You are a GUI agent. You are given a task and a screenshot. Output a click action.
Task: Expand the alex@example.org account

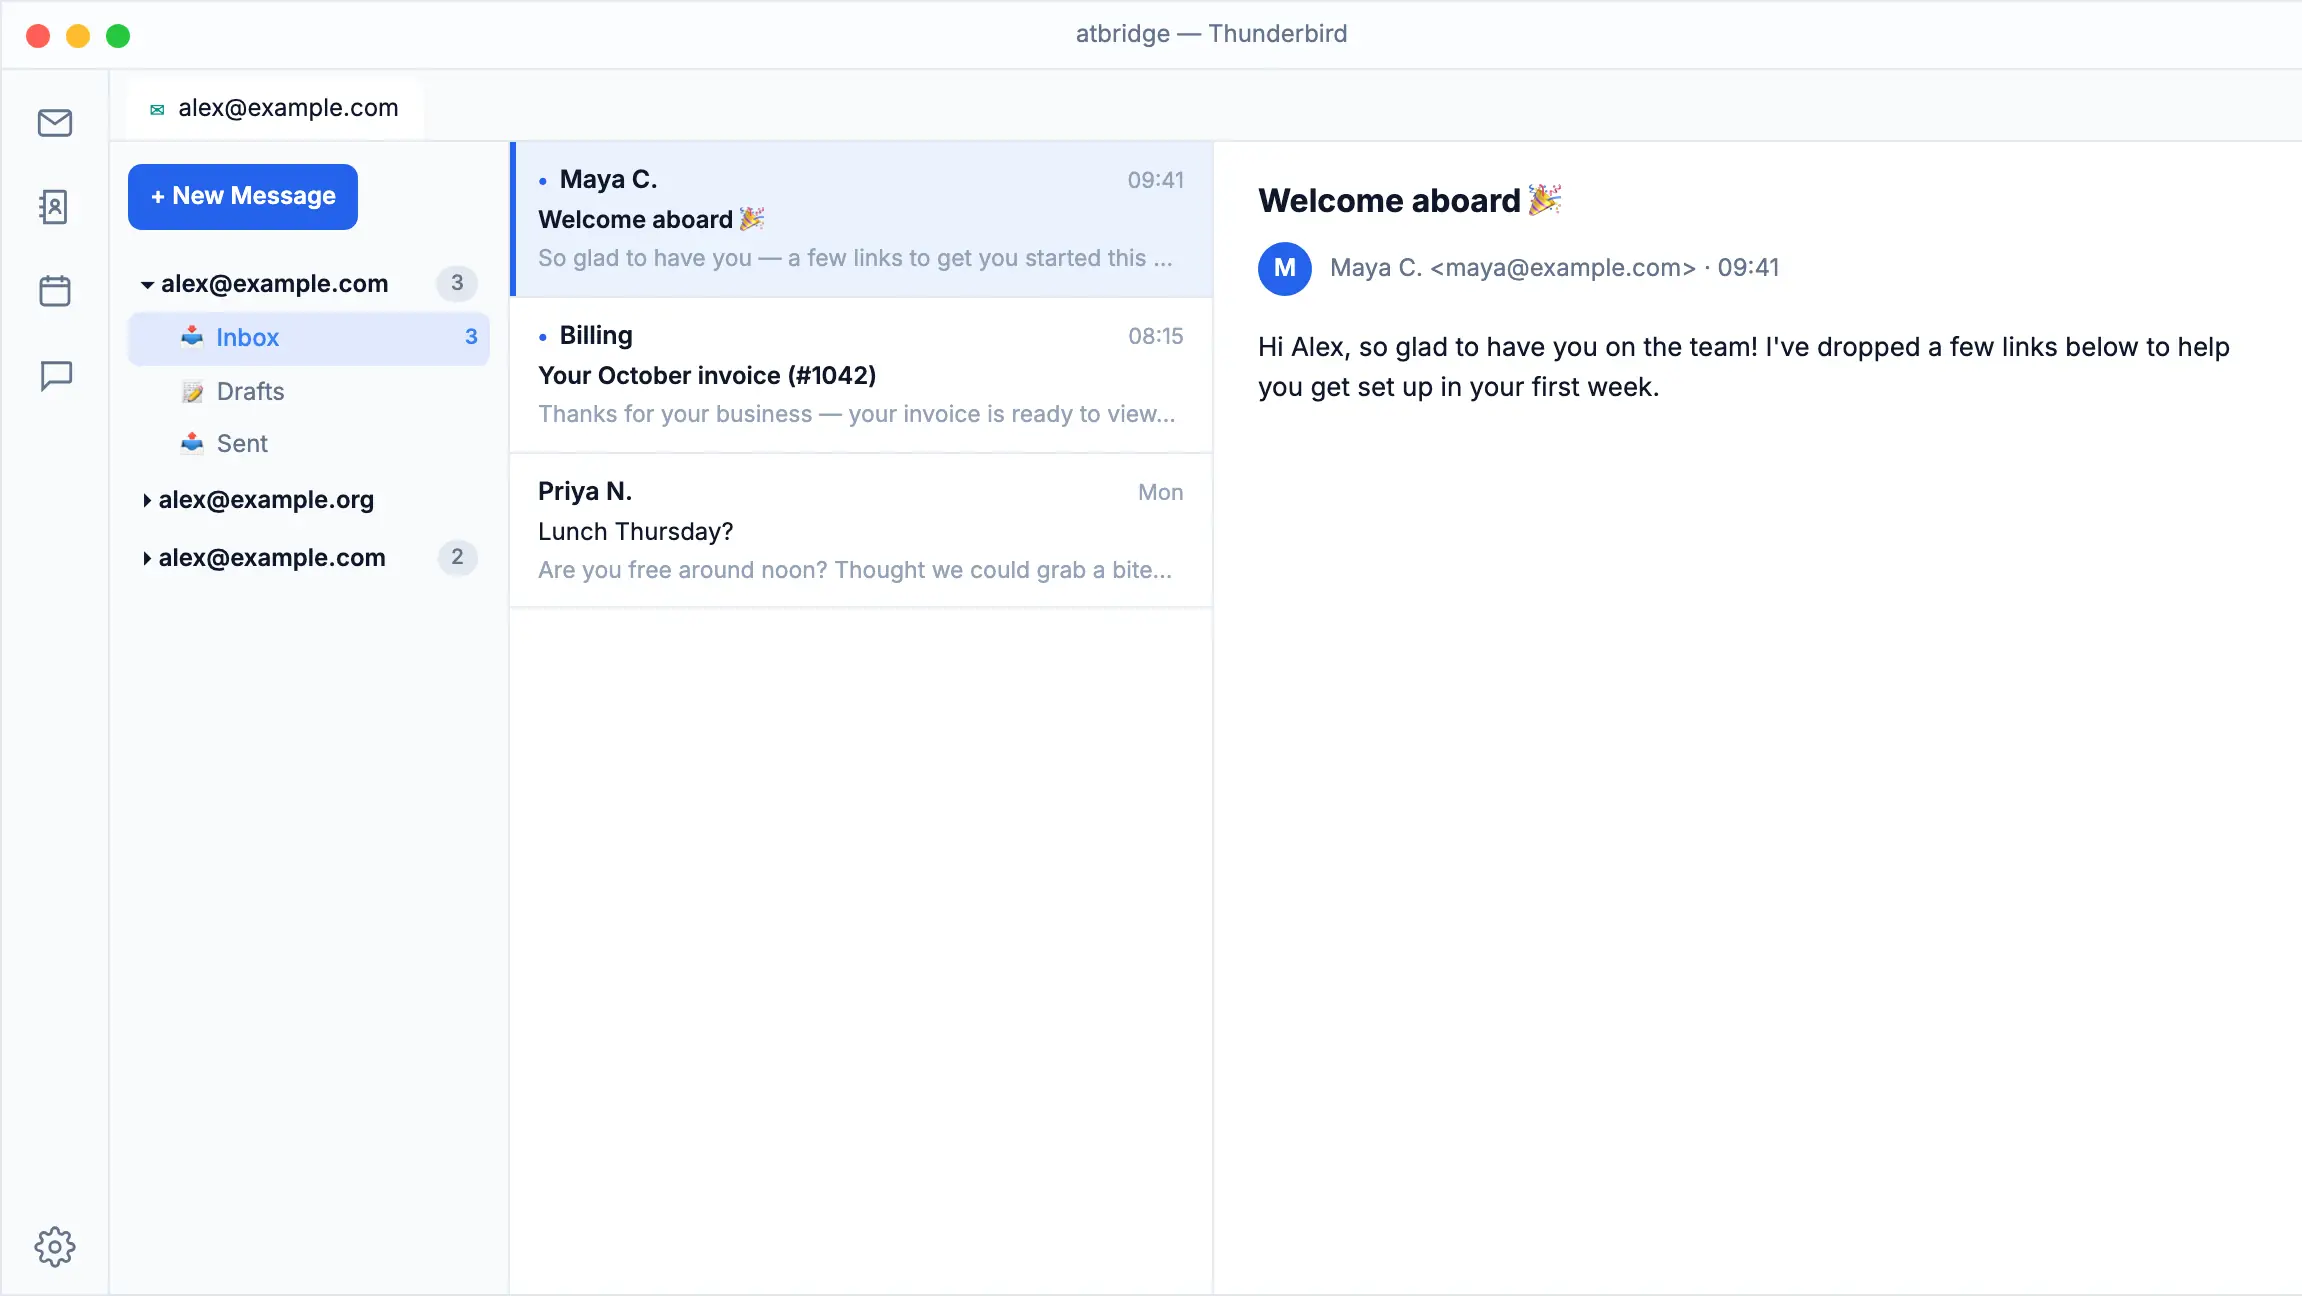tap(147, 500)
